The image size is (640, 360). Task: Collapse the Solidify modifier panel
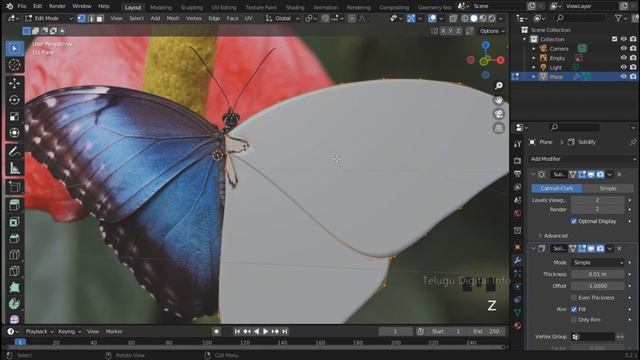point(533,249)
